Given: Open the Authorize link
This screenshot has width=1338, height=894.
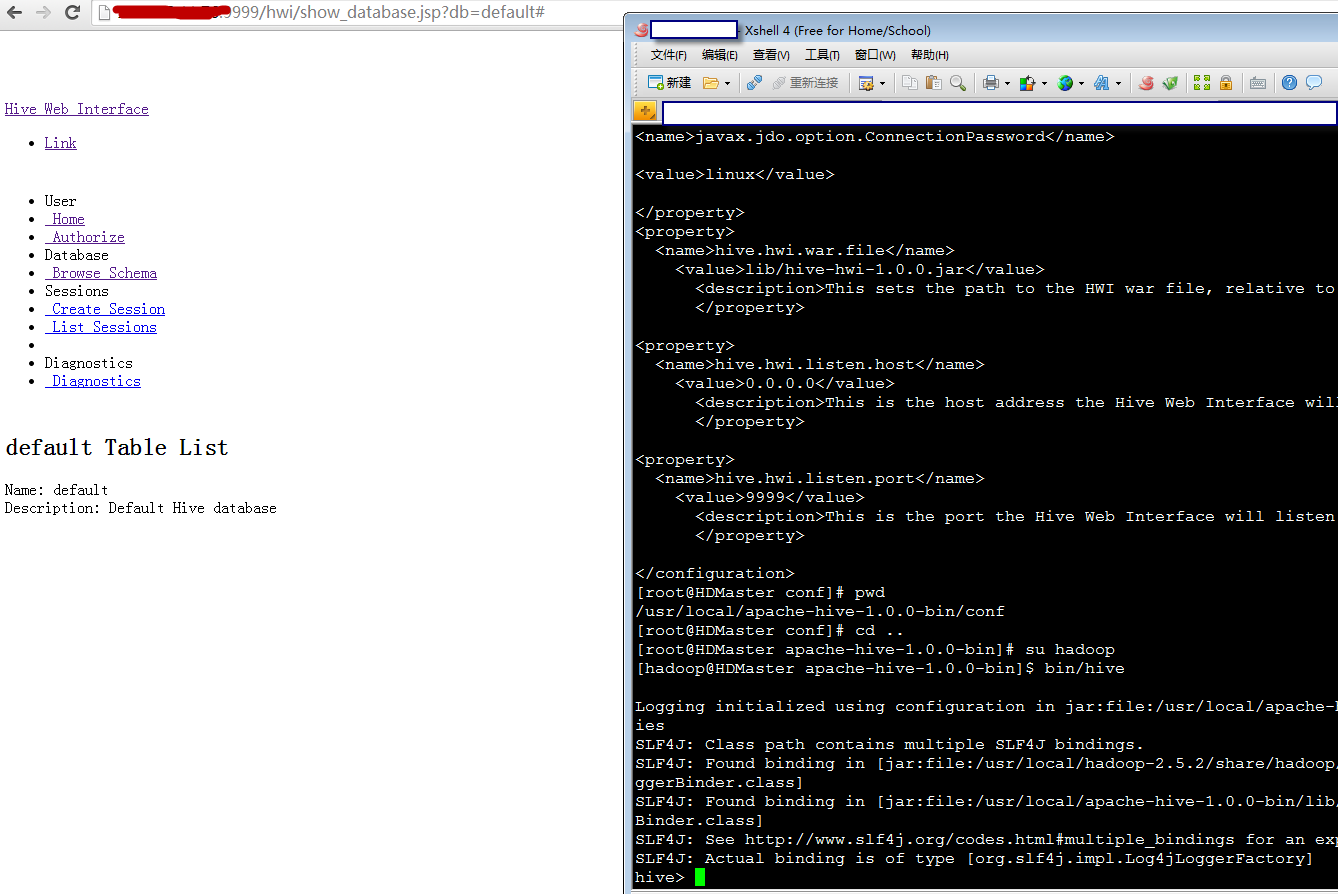Looking at the screenshot, I should (x=85, y=237).
